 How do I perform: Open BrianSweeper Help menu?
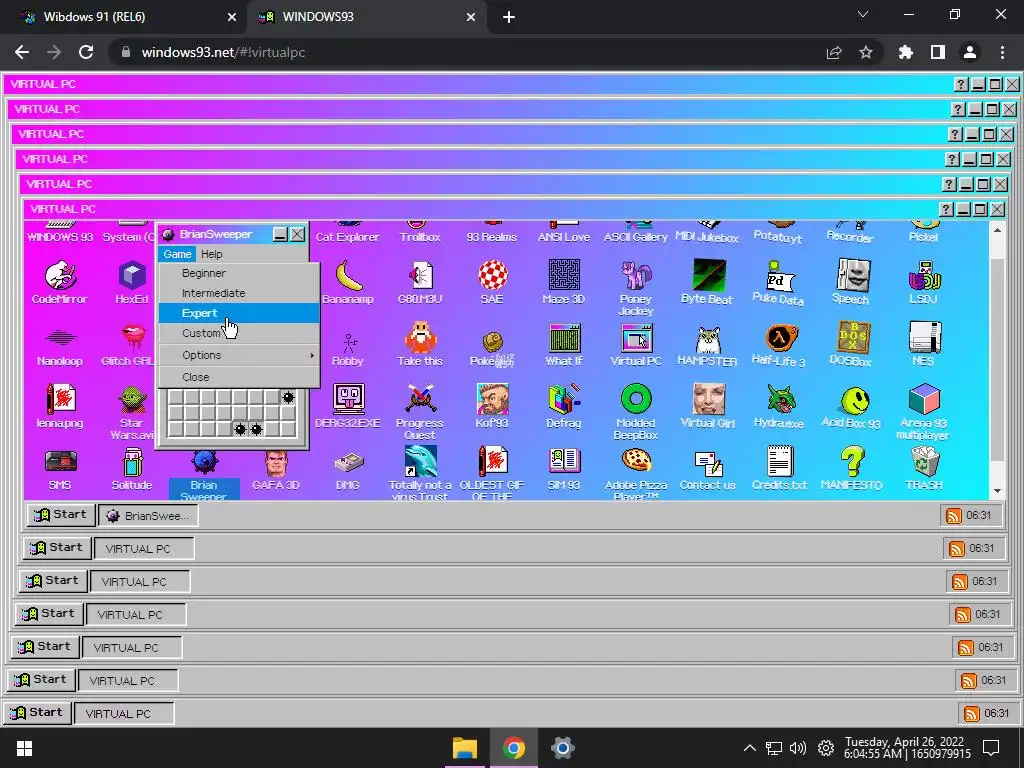(211, 254)
